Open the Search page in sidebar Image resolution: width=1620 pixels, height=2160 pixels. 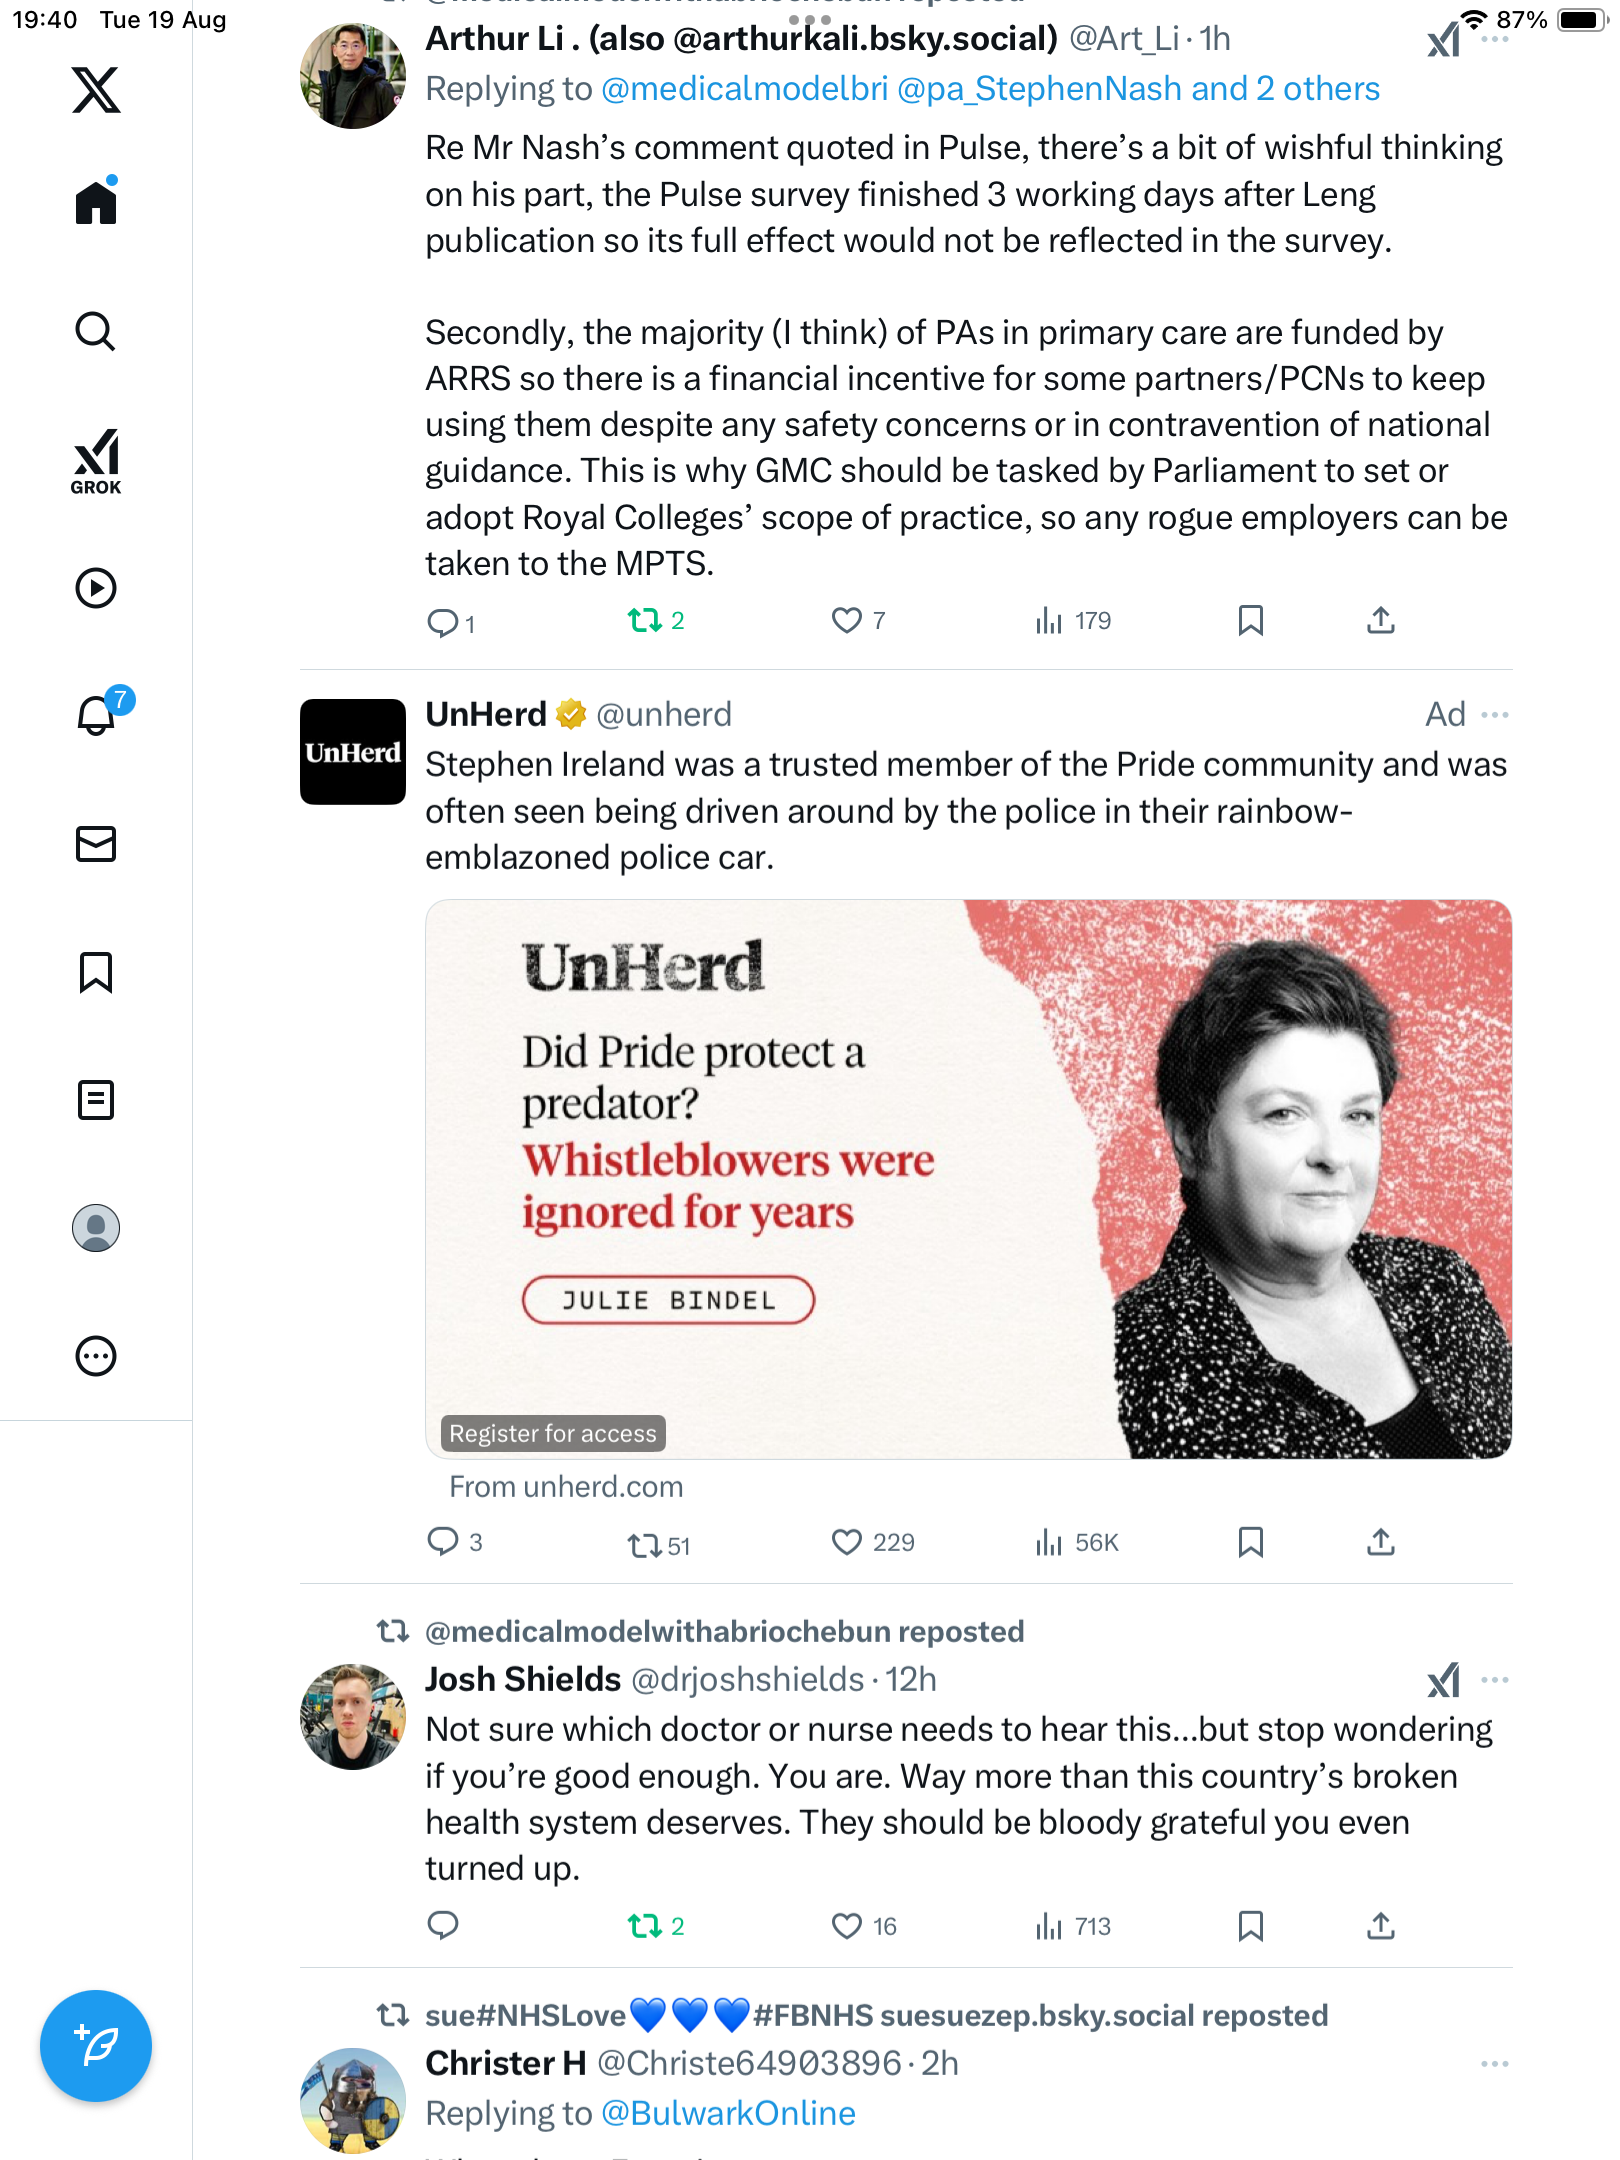96,331
